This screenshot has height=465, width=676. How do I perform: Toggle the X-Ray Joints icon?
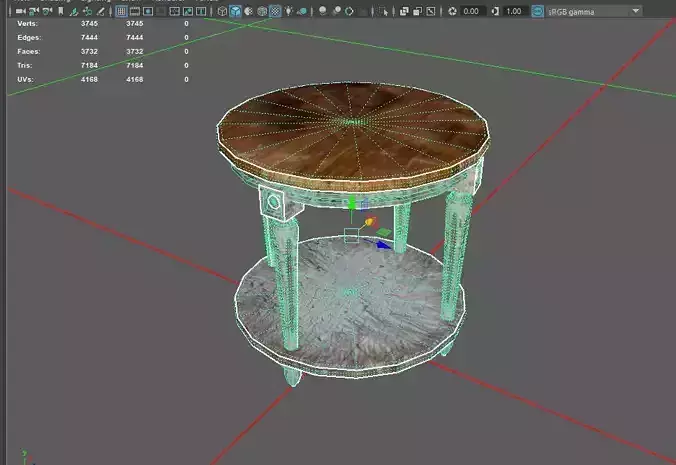[x=431, y=11]
